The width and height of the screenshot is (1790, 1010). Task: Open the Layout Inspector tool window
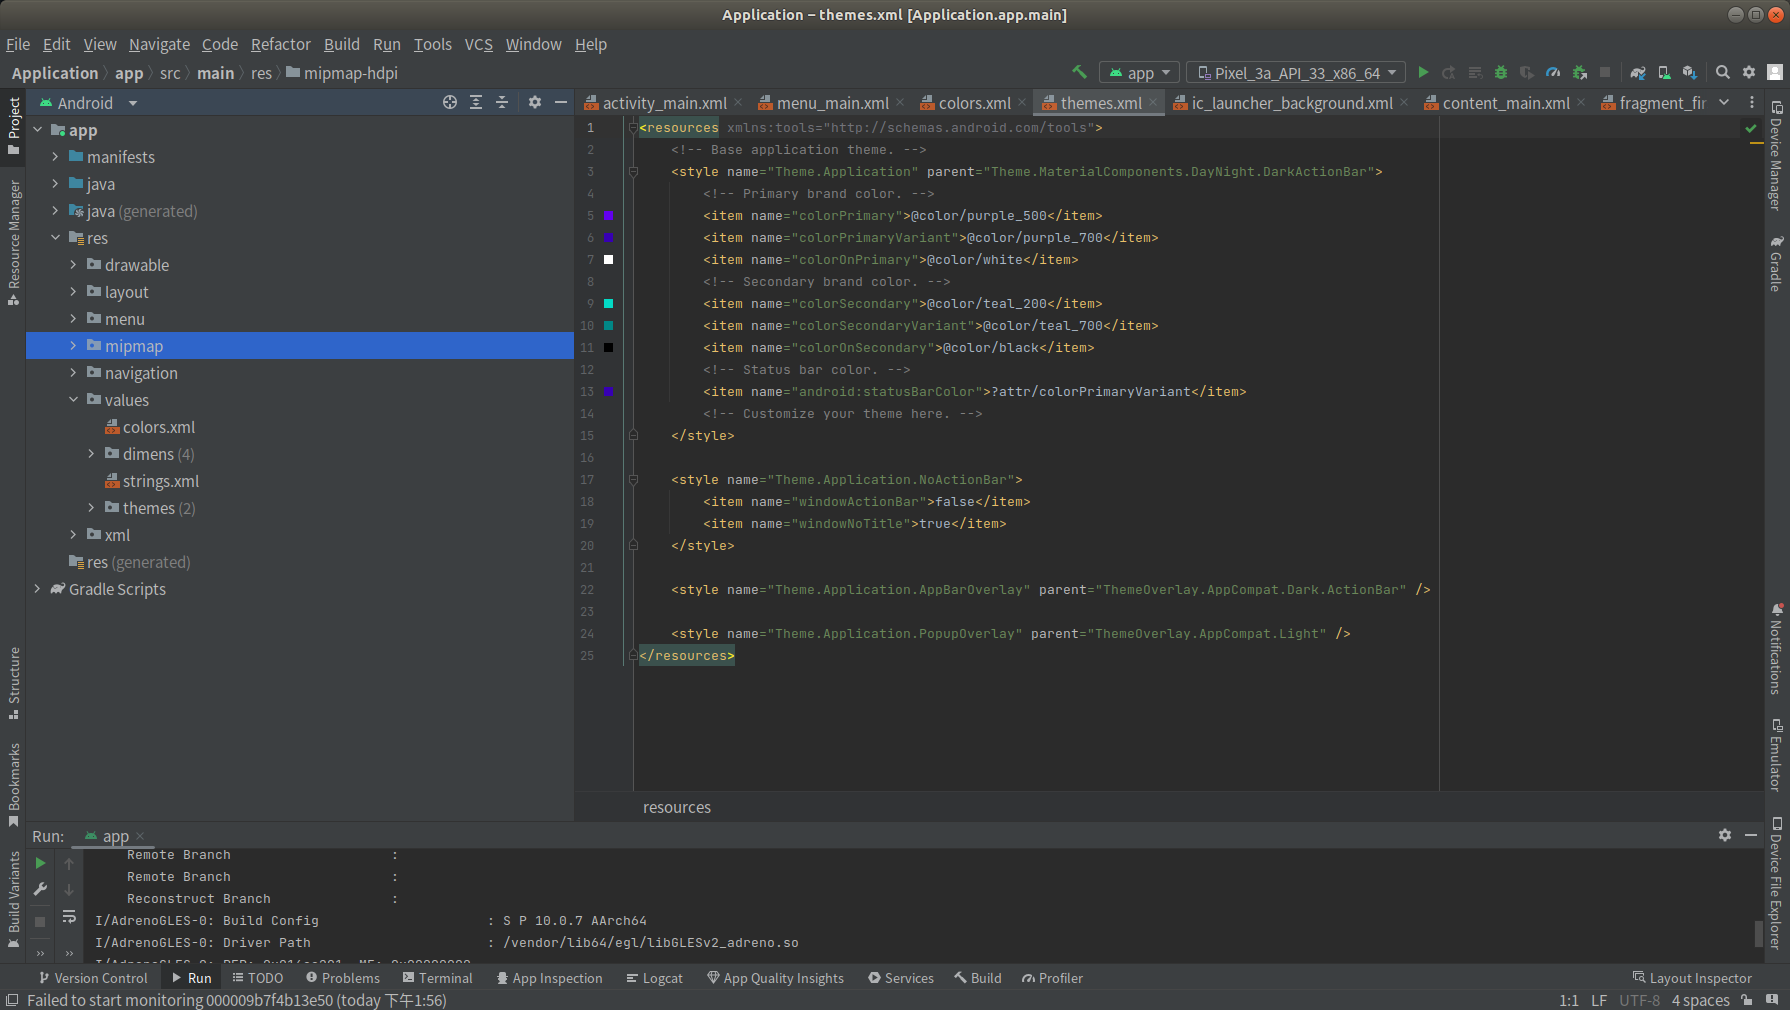(1692, 978)
